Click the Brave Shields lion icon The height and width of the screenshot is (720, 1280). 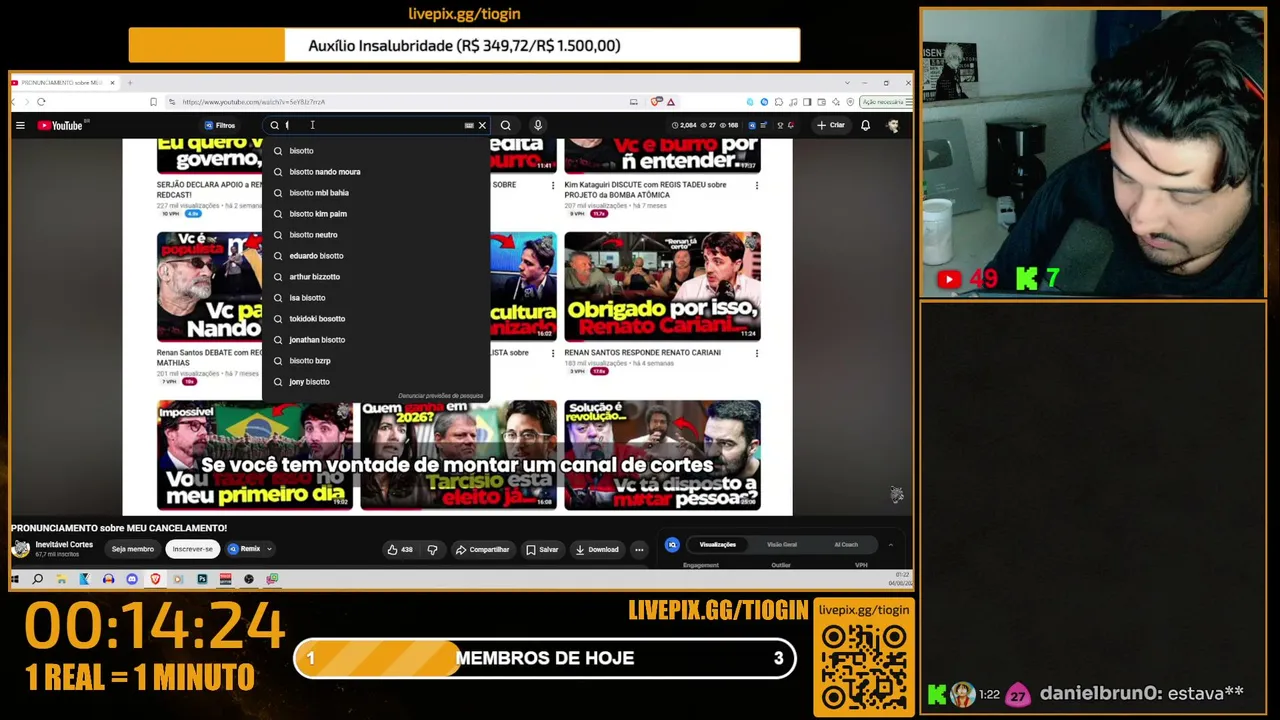tap(656, 101)
